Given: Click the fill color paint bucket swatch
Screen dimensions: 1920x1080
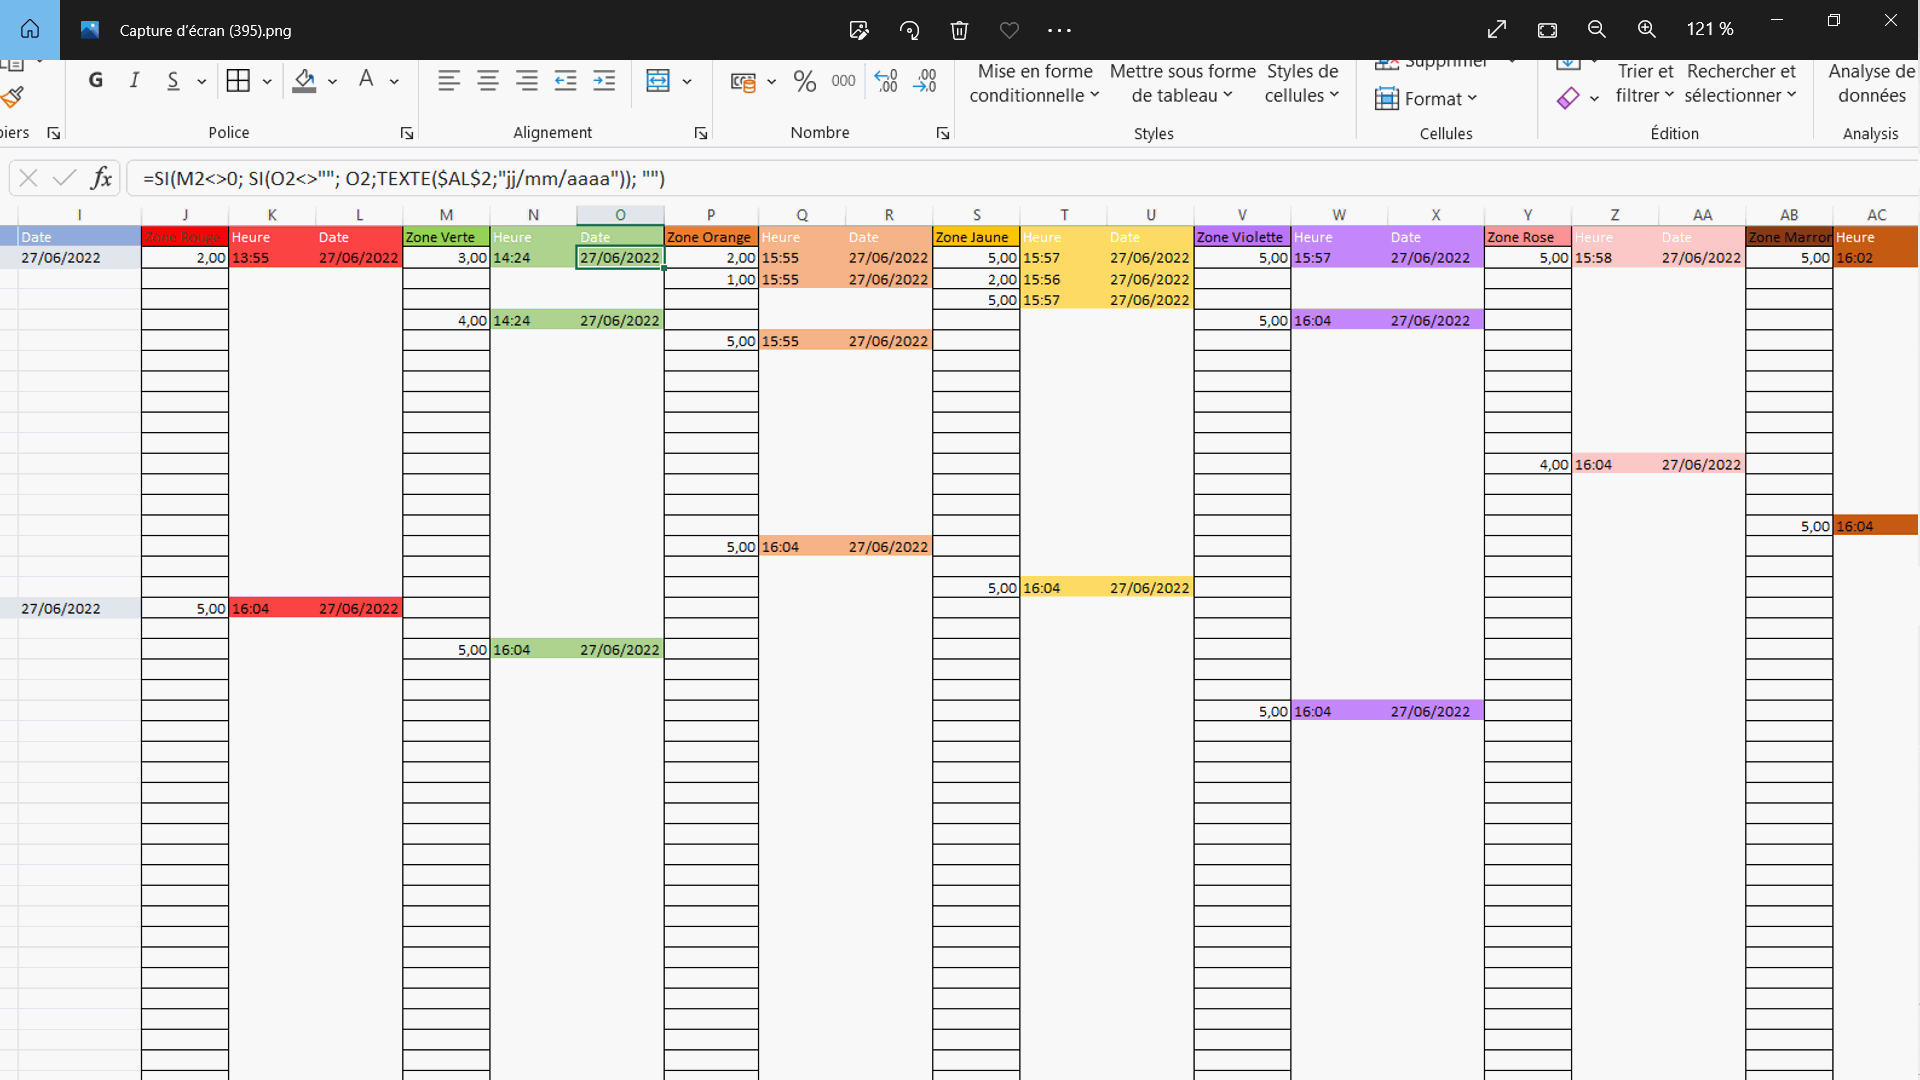Looking at the screenshot, I should click(x=304, y=81).
